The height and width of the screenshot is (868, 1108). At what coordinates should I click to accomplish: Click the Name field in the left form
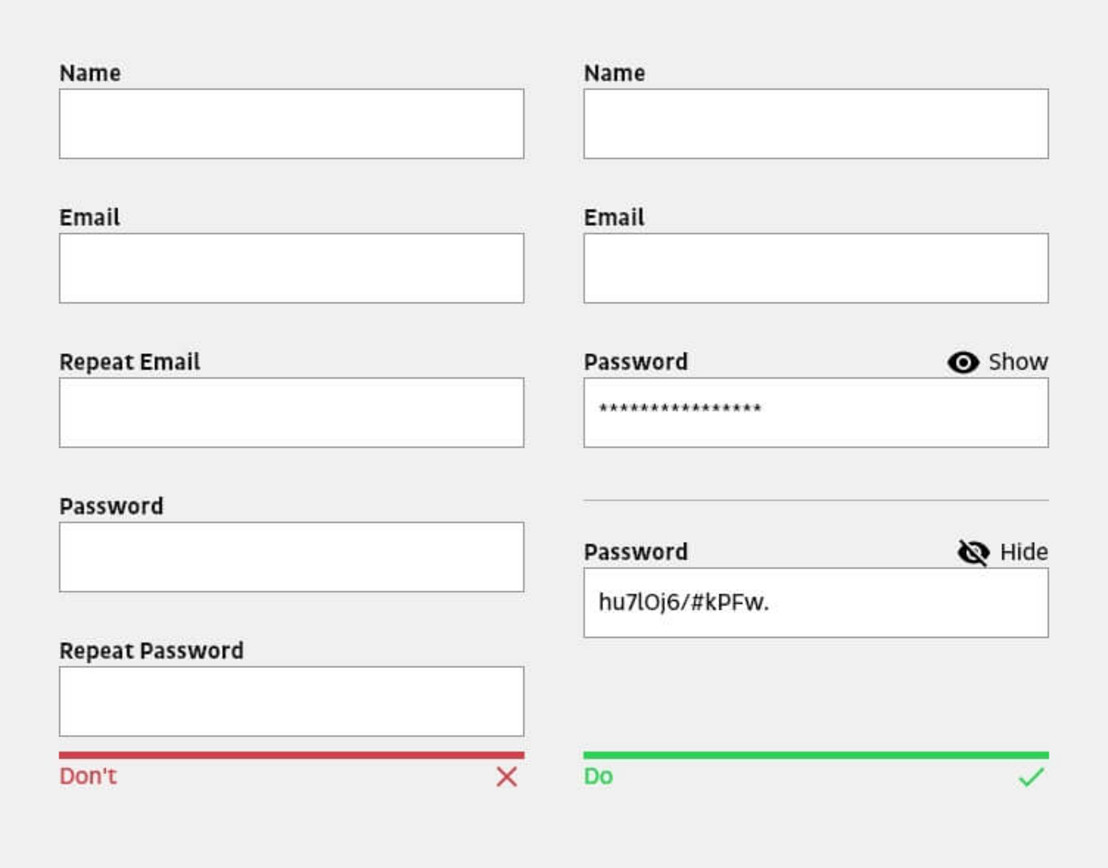pos(291,124)
